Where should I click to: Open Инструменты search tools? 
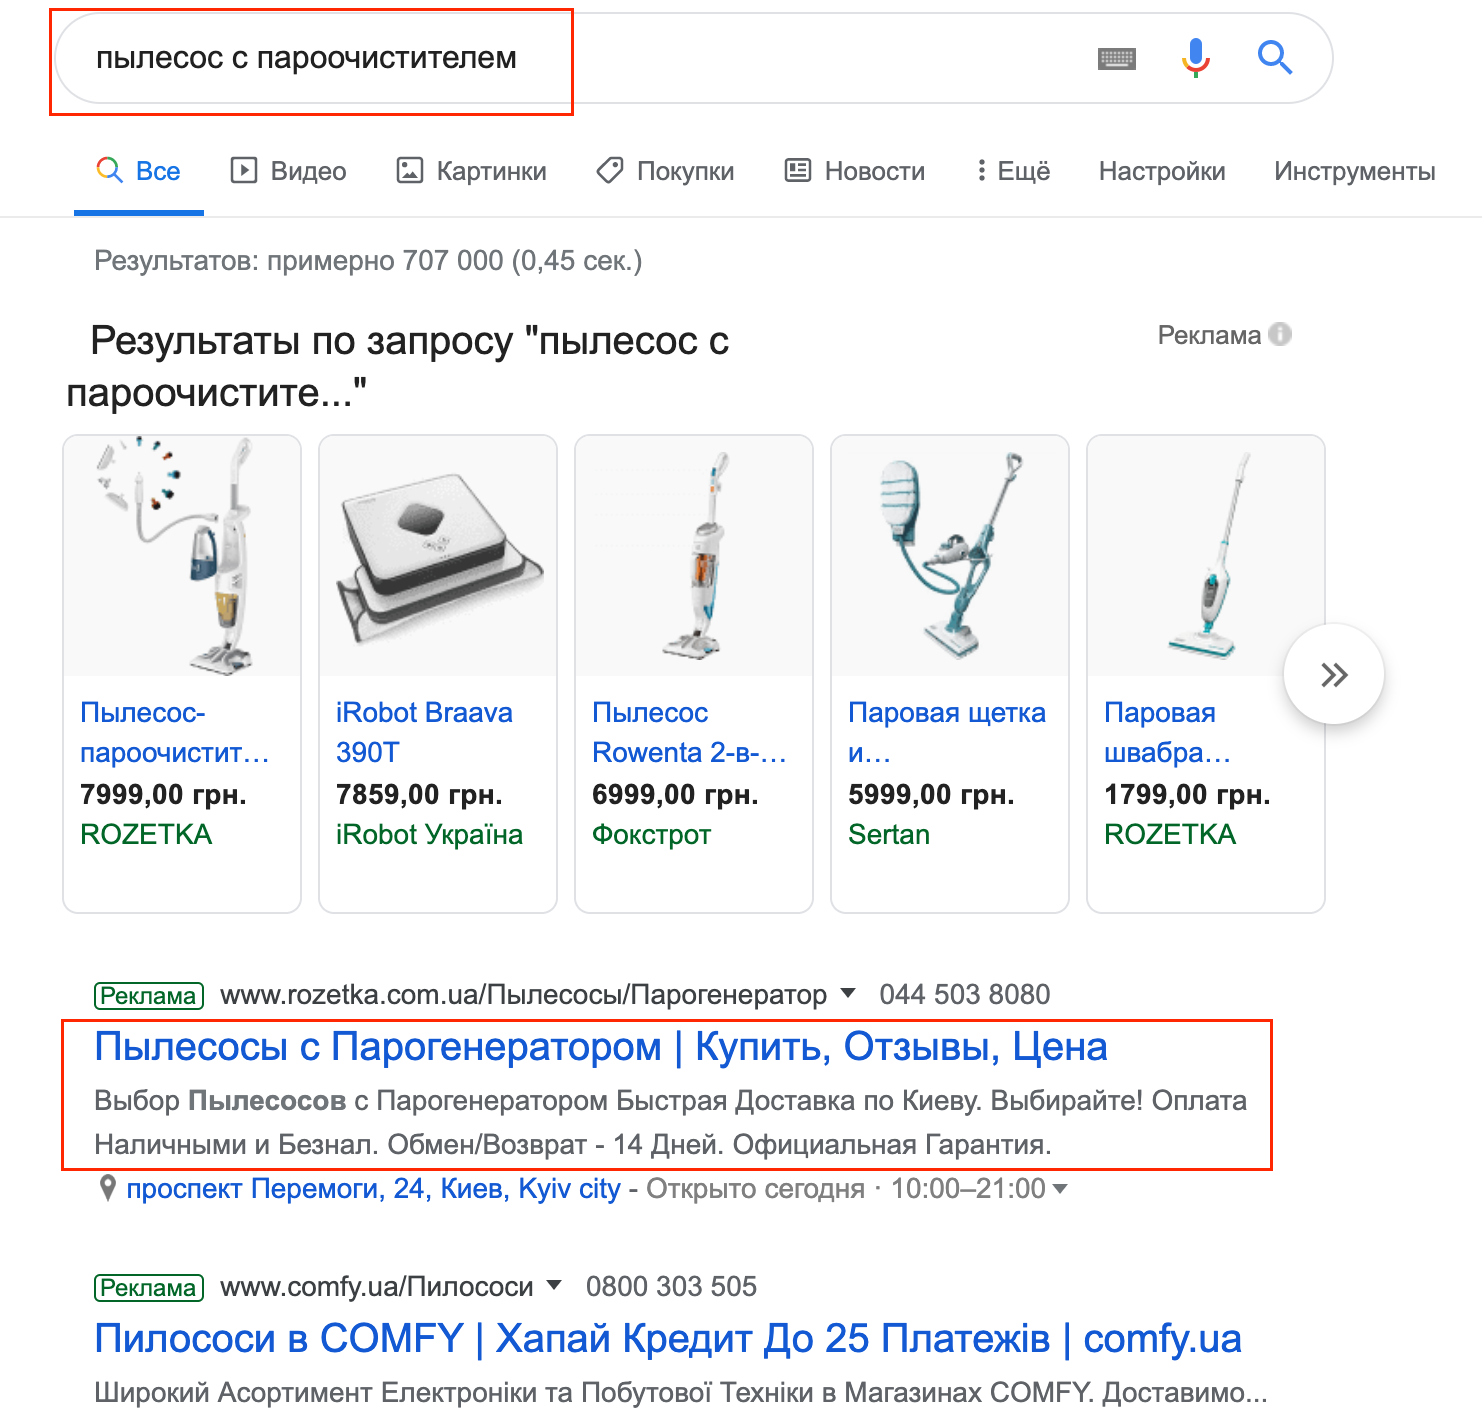[x=1354, y=171]
